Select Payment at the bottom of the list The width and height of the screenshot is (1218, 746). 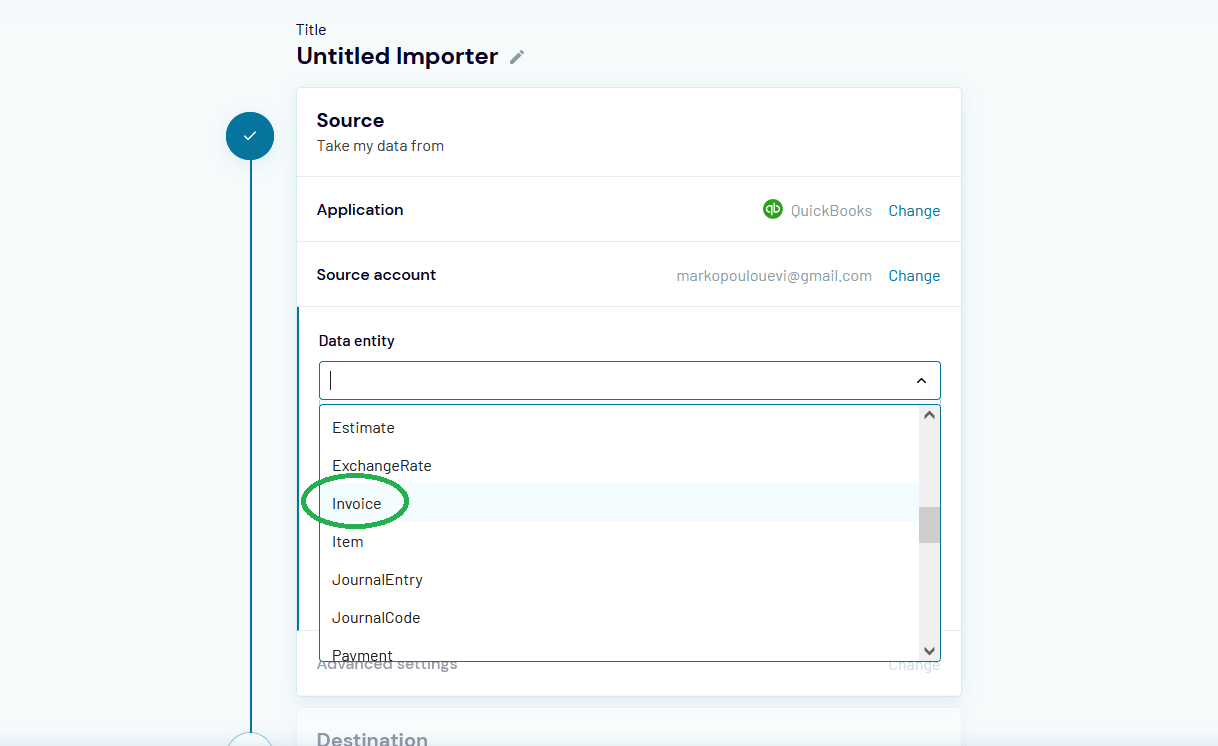point(362,655)
